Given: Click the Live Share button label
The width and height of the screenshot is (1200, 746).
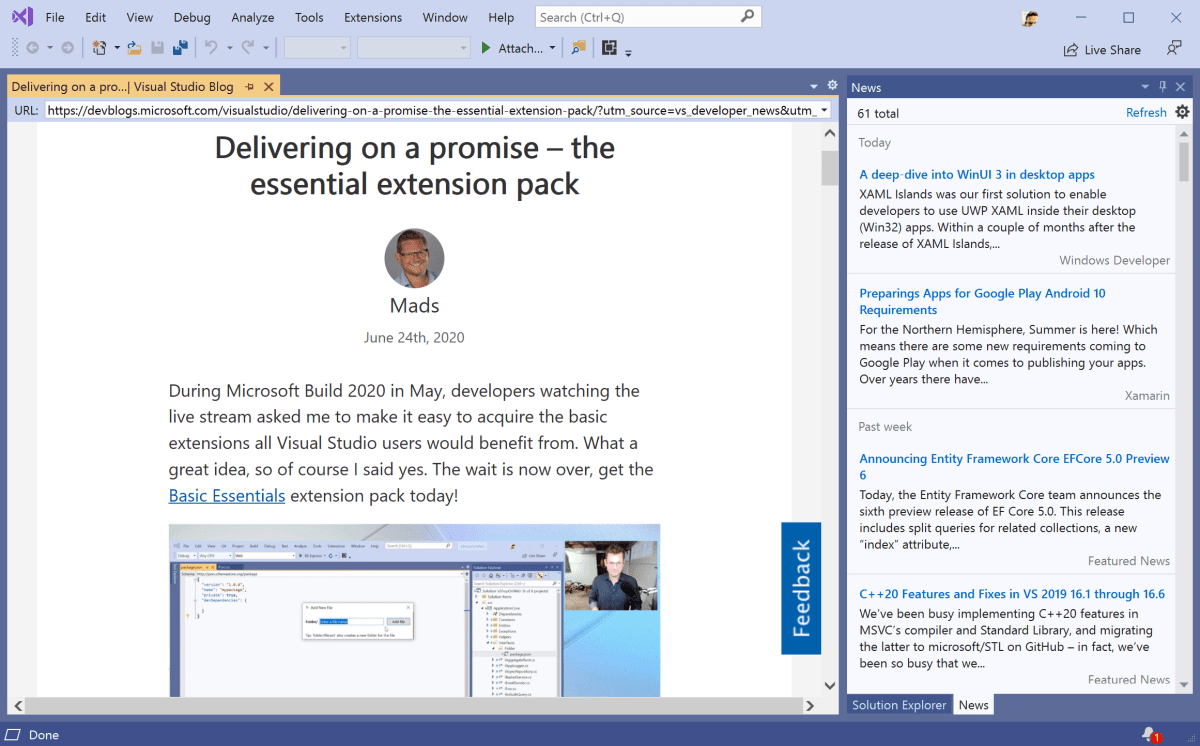Looking at the screenshot, I should coord(1112,50).
